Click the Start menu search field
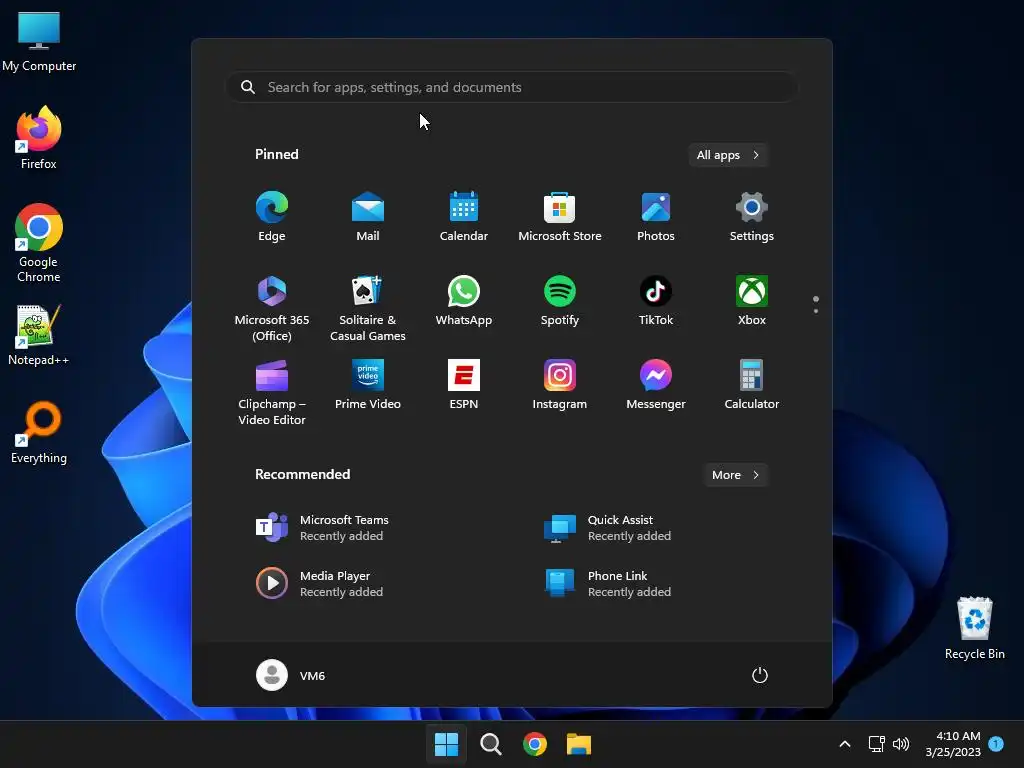The width and height of the screenshot is (1024, 768). tap(511, 87)
